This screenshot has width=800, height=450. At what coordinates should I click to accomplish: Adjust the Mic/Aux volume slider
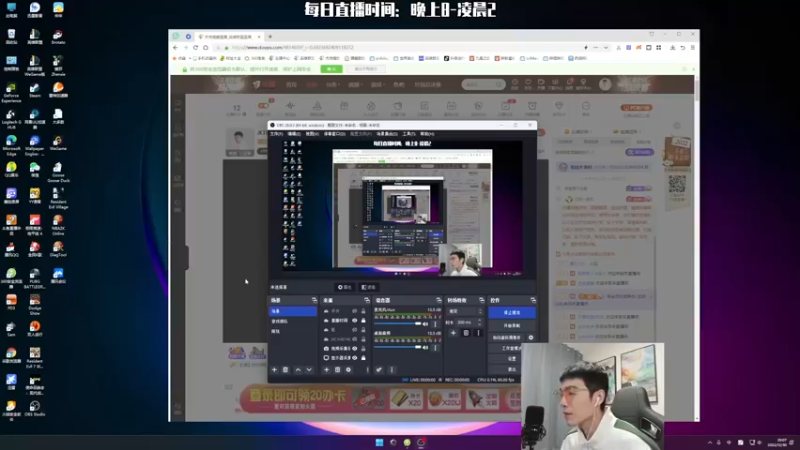400,324
